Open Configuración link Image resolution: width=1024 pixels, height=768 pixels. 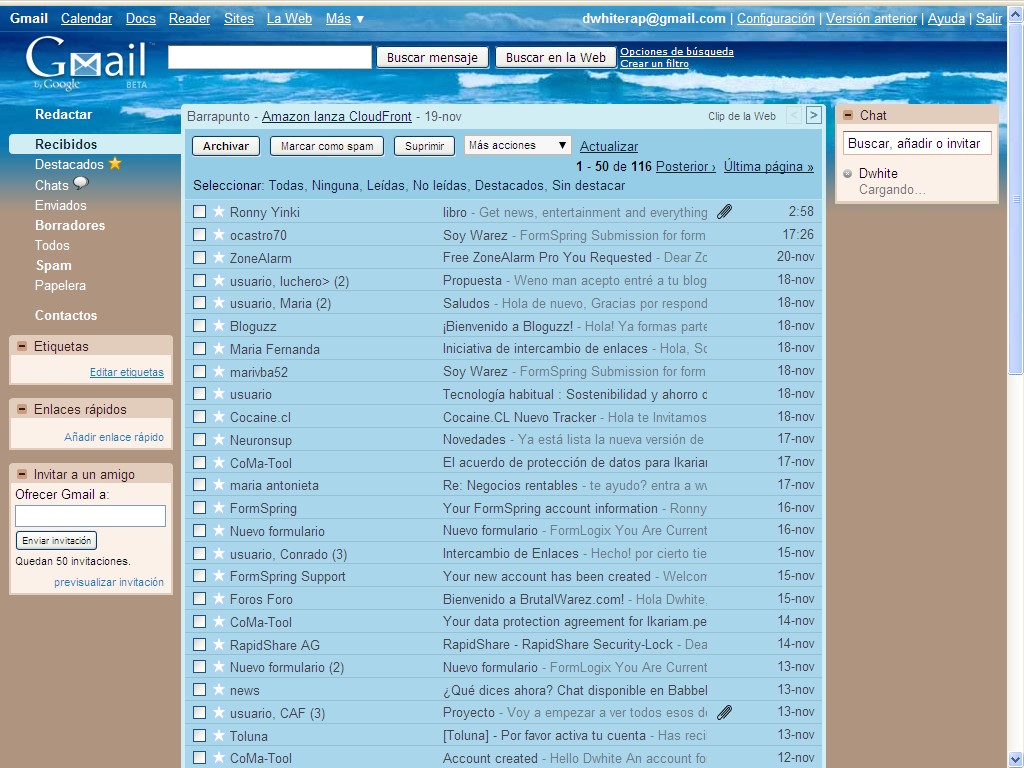776,19
